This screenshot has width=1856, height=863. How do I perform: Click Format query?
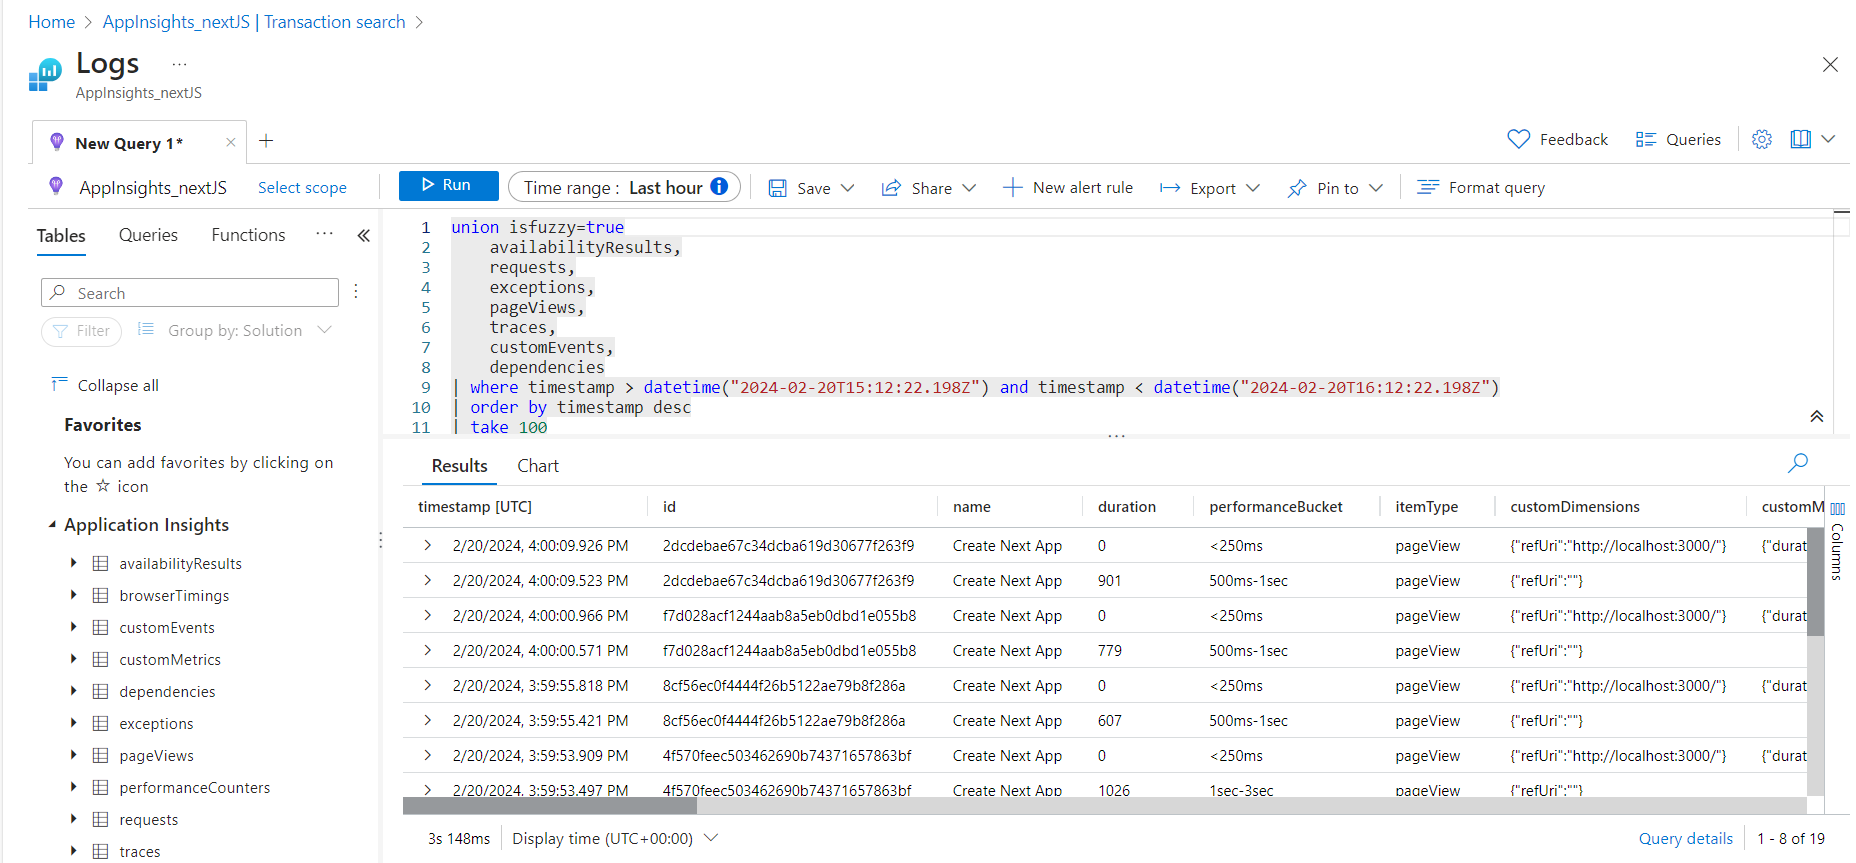pos(1481,187)
